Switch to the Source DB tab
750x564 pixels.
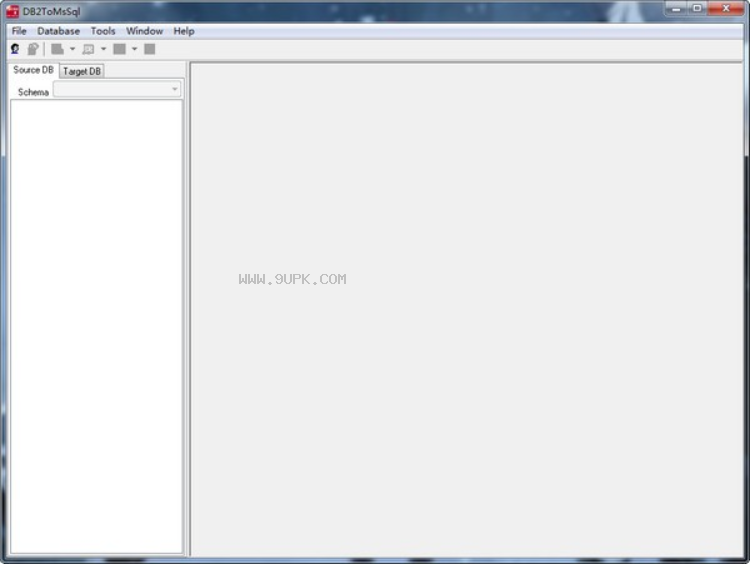pos(33,70)
